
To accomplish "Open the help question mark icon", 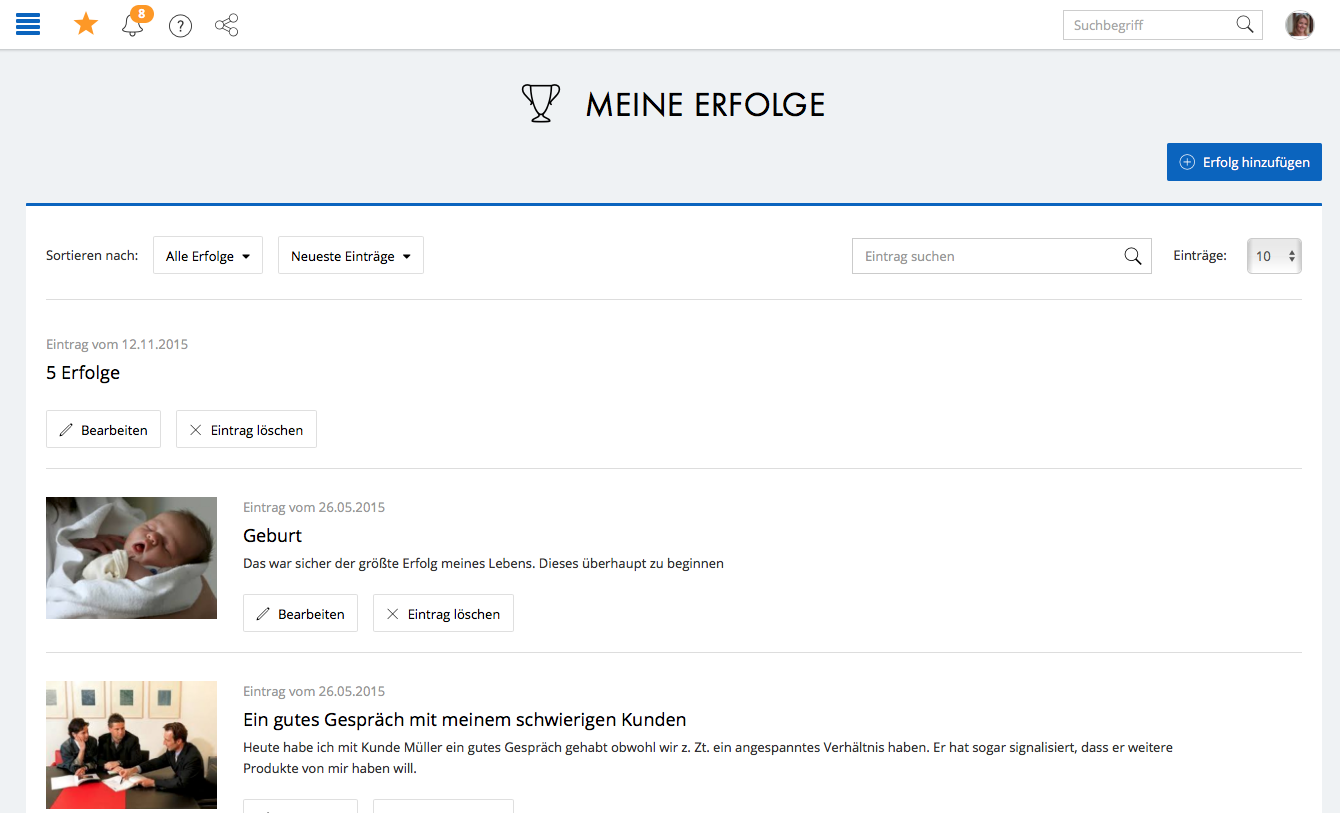I will (180, 26).
